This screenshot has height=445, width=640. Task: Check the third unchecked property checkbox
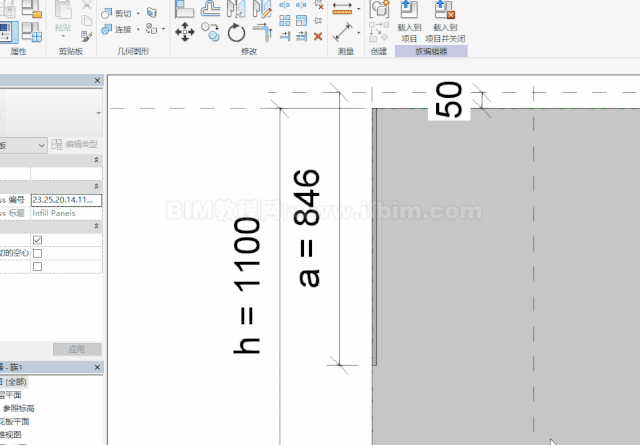[x=37, y=267]
